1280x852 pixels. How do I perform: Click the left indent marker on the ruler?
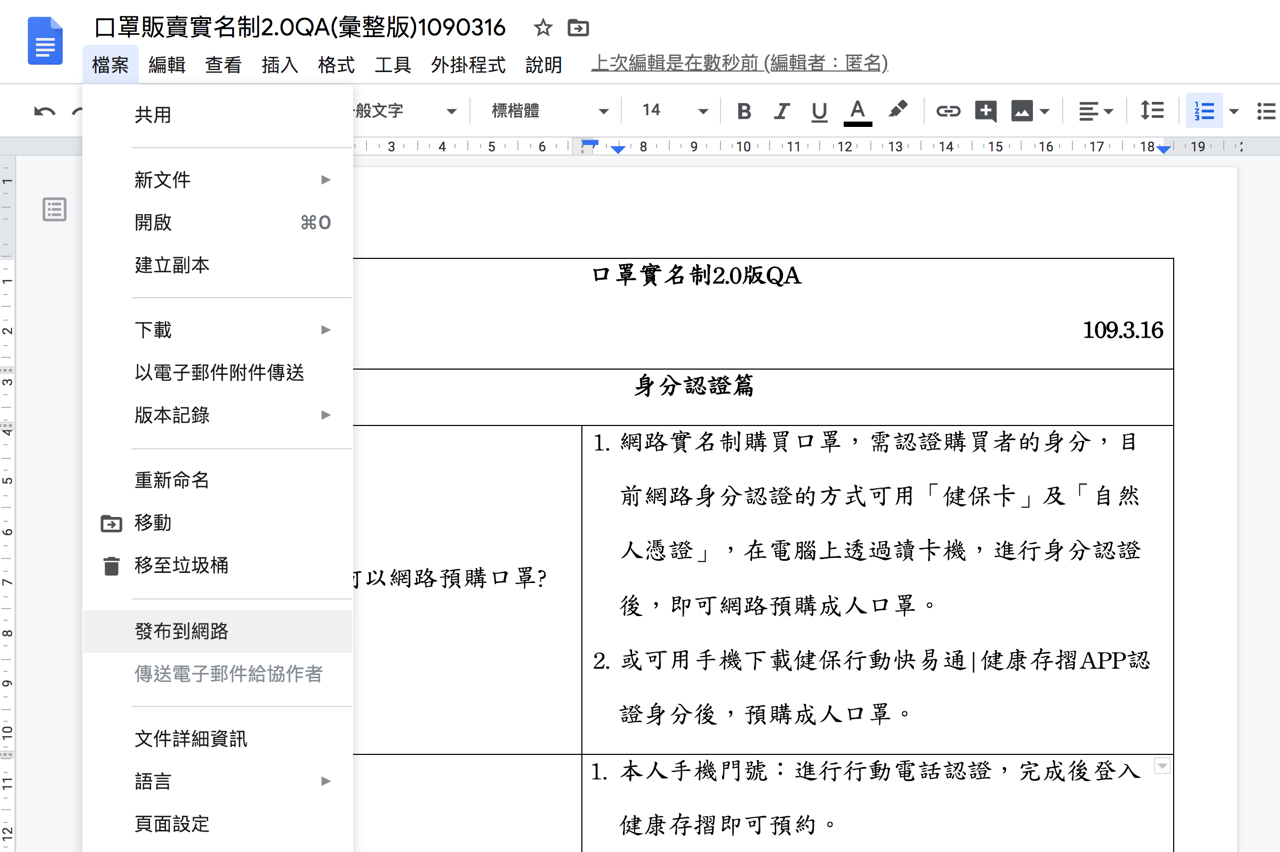[618, 149]
